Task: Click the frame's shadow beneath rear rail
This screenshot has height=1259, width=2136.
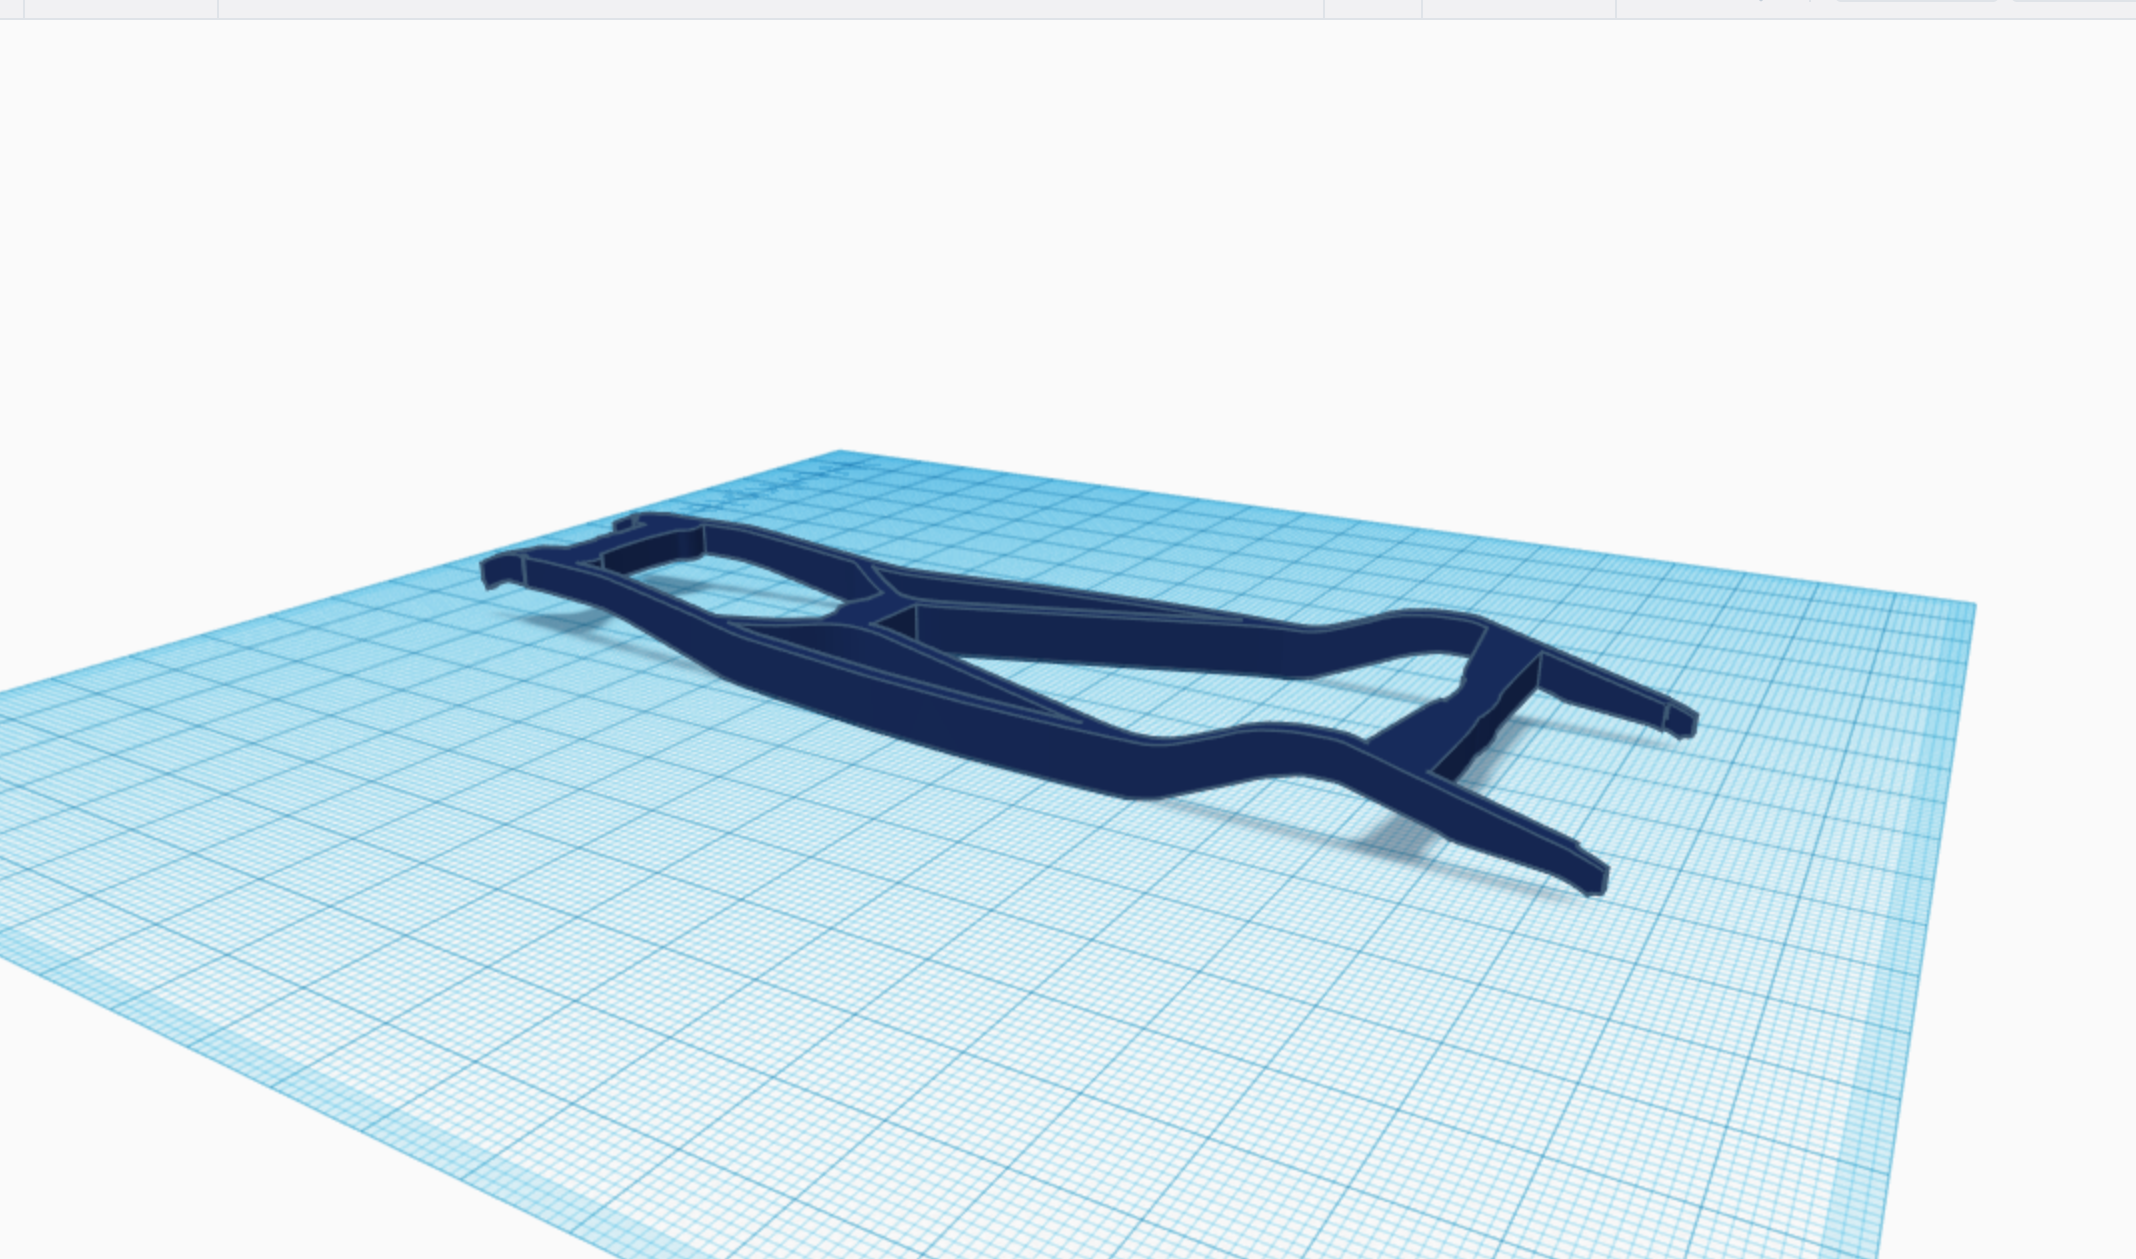Action: [x=1400, y=835]
